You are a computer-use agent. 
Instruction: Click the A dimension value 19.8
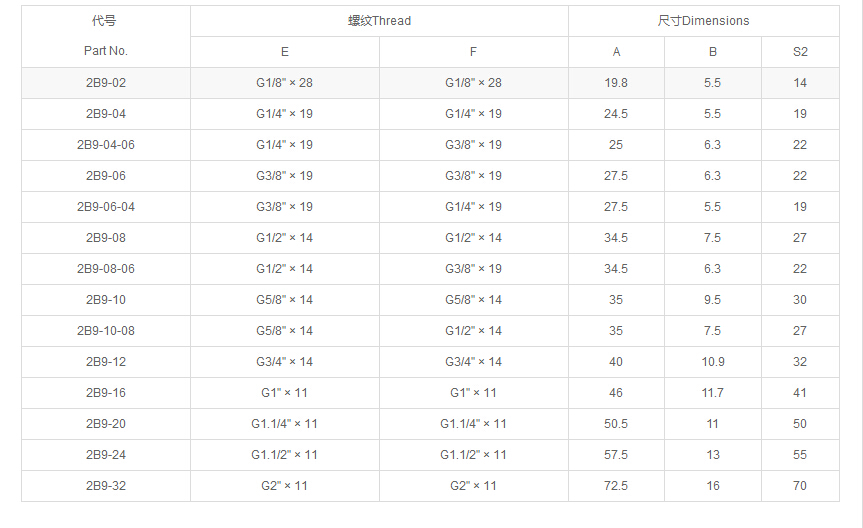tap(616, 83)
